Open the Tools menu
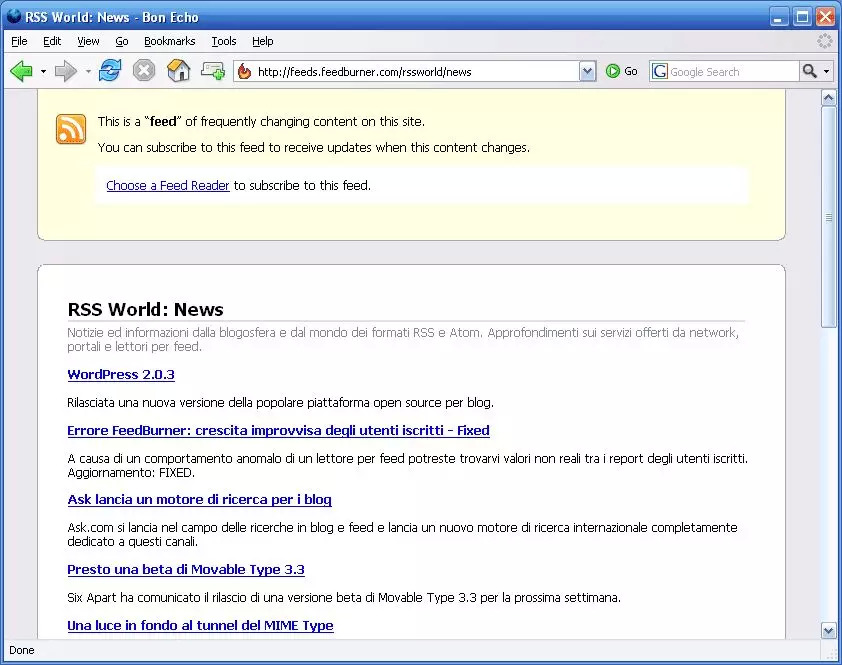Image resolution: width=842 pixels, height=665 pixels. click(x=224, y=41)
